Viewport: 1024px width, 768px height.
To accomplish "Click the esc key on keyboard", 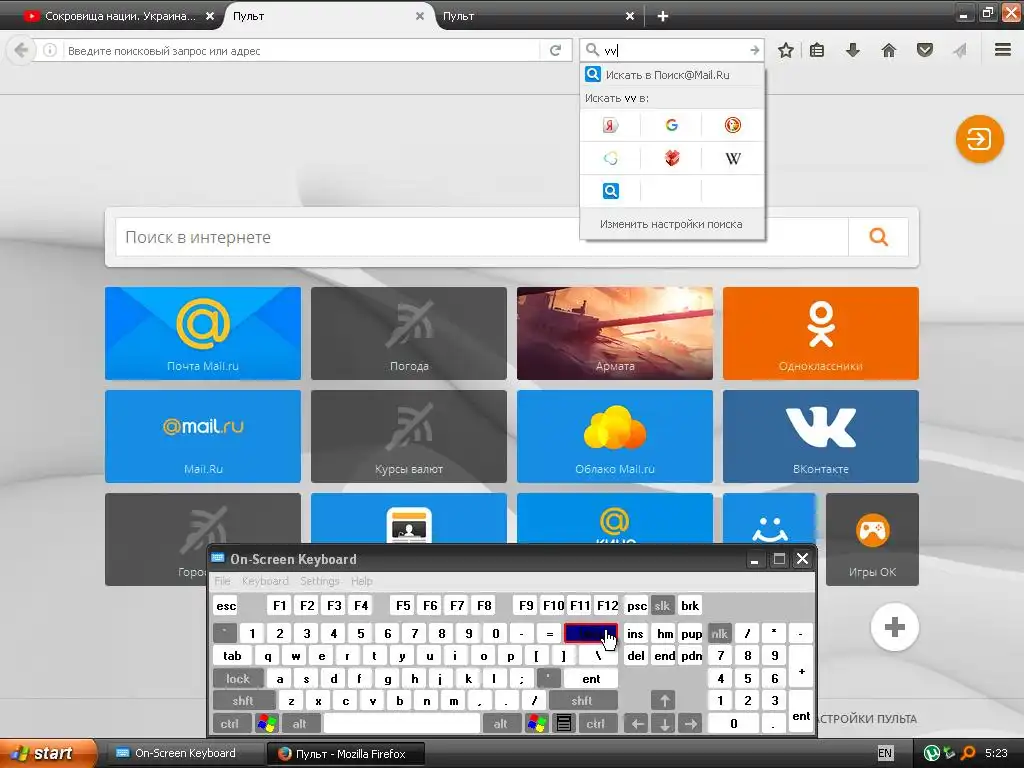I will click(226, 605).
